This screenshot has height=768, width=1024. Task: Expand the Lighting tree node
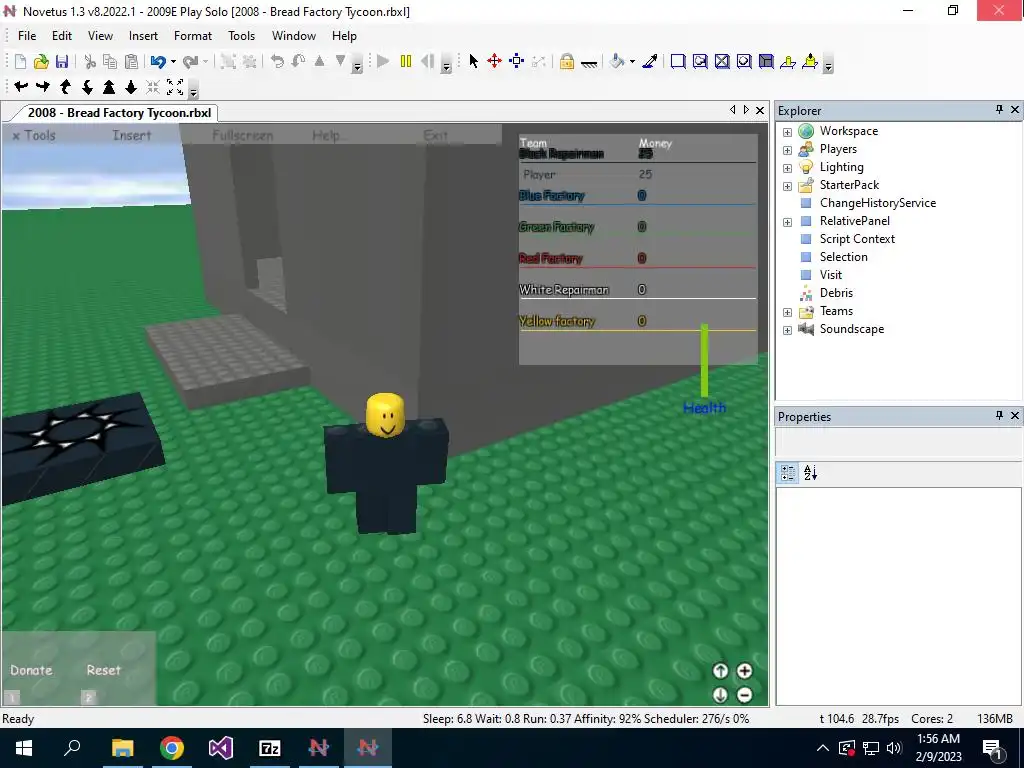click(x=787, y=168)
